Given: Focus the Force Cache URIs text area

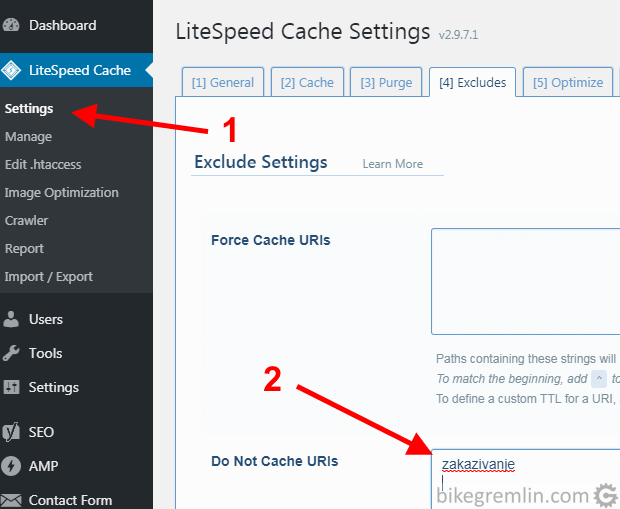Looking at the screenshot, I should pyautogui.click(x=525, y=281).
